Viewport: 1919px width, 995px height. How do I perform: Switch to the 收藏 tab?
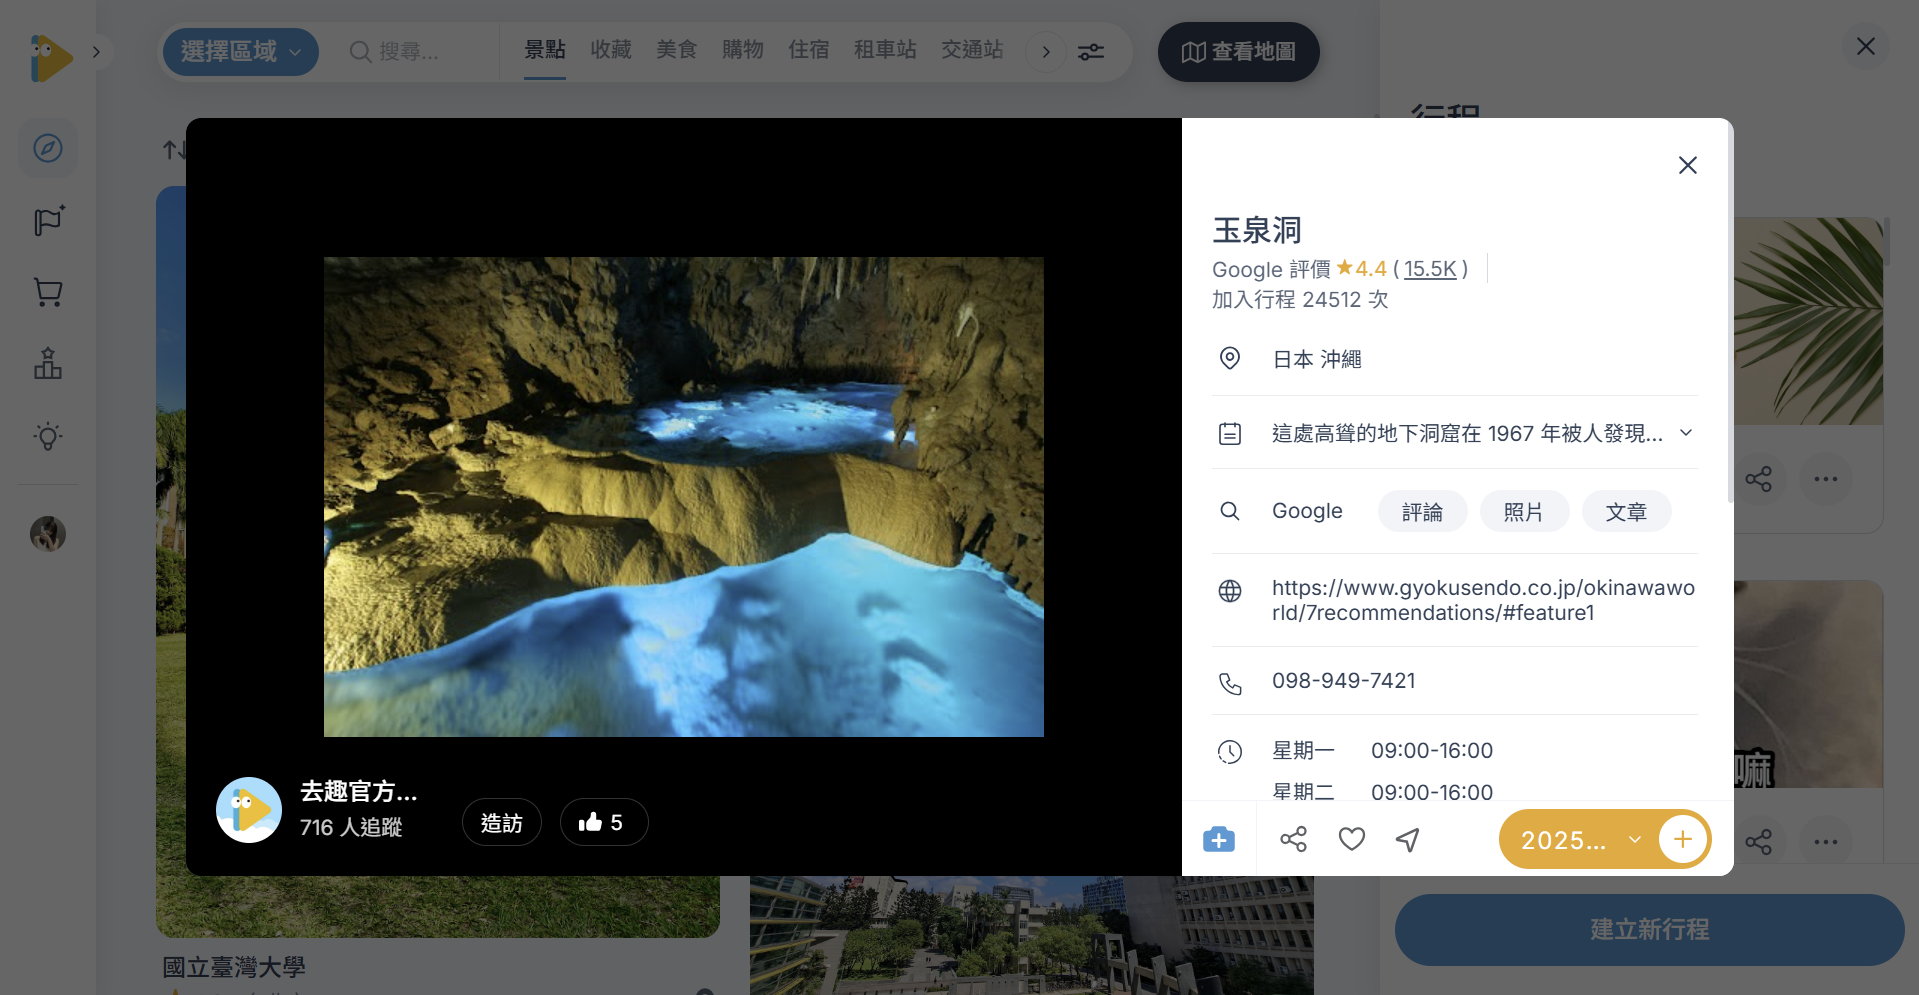[611, 50]
